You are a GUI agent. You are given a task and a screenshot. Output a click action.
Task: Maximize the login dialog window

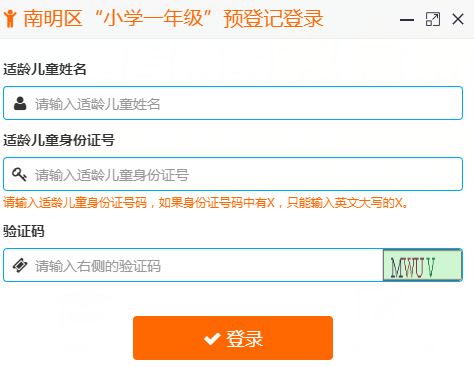(x=433, y=19)
